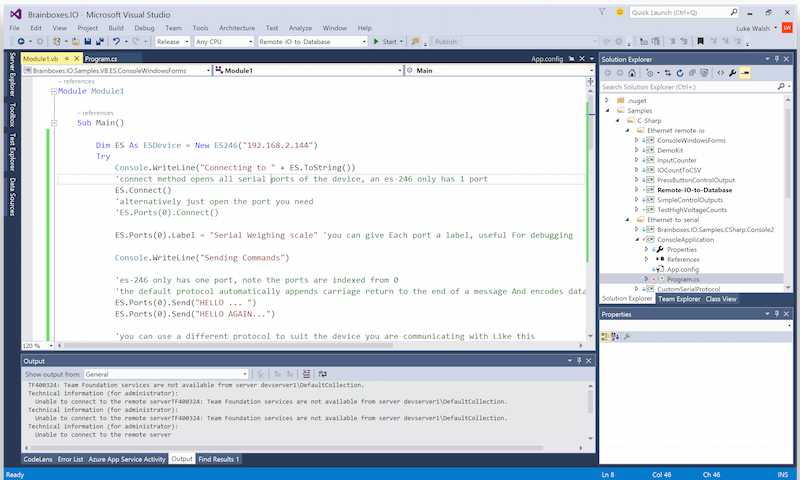Click Home icon in Solution Explorer toolbar
Screen dimensions: 800x480
coord(632,73)
